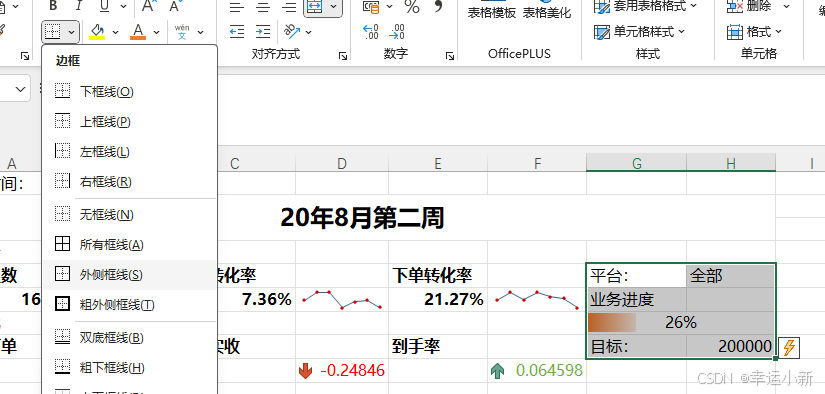Viewport: 825px width, 394px height.
Task: Select cell with value 200000
Action: [730, 346]
